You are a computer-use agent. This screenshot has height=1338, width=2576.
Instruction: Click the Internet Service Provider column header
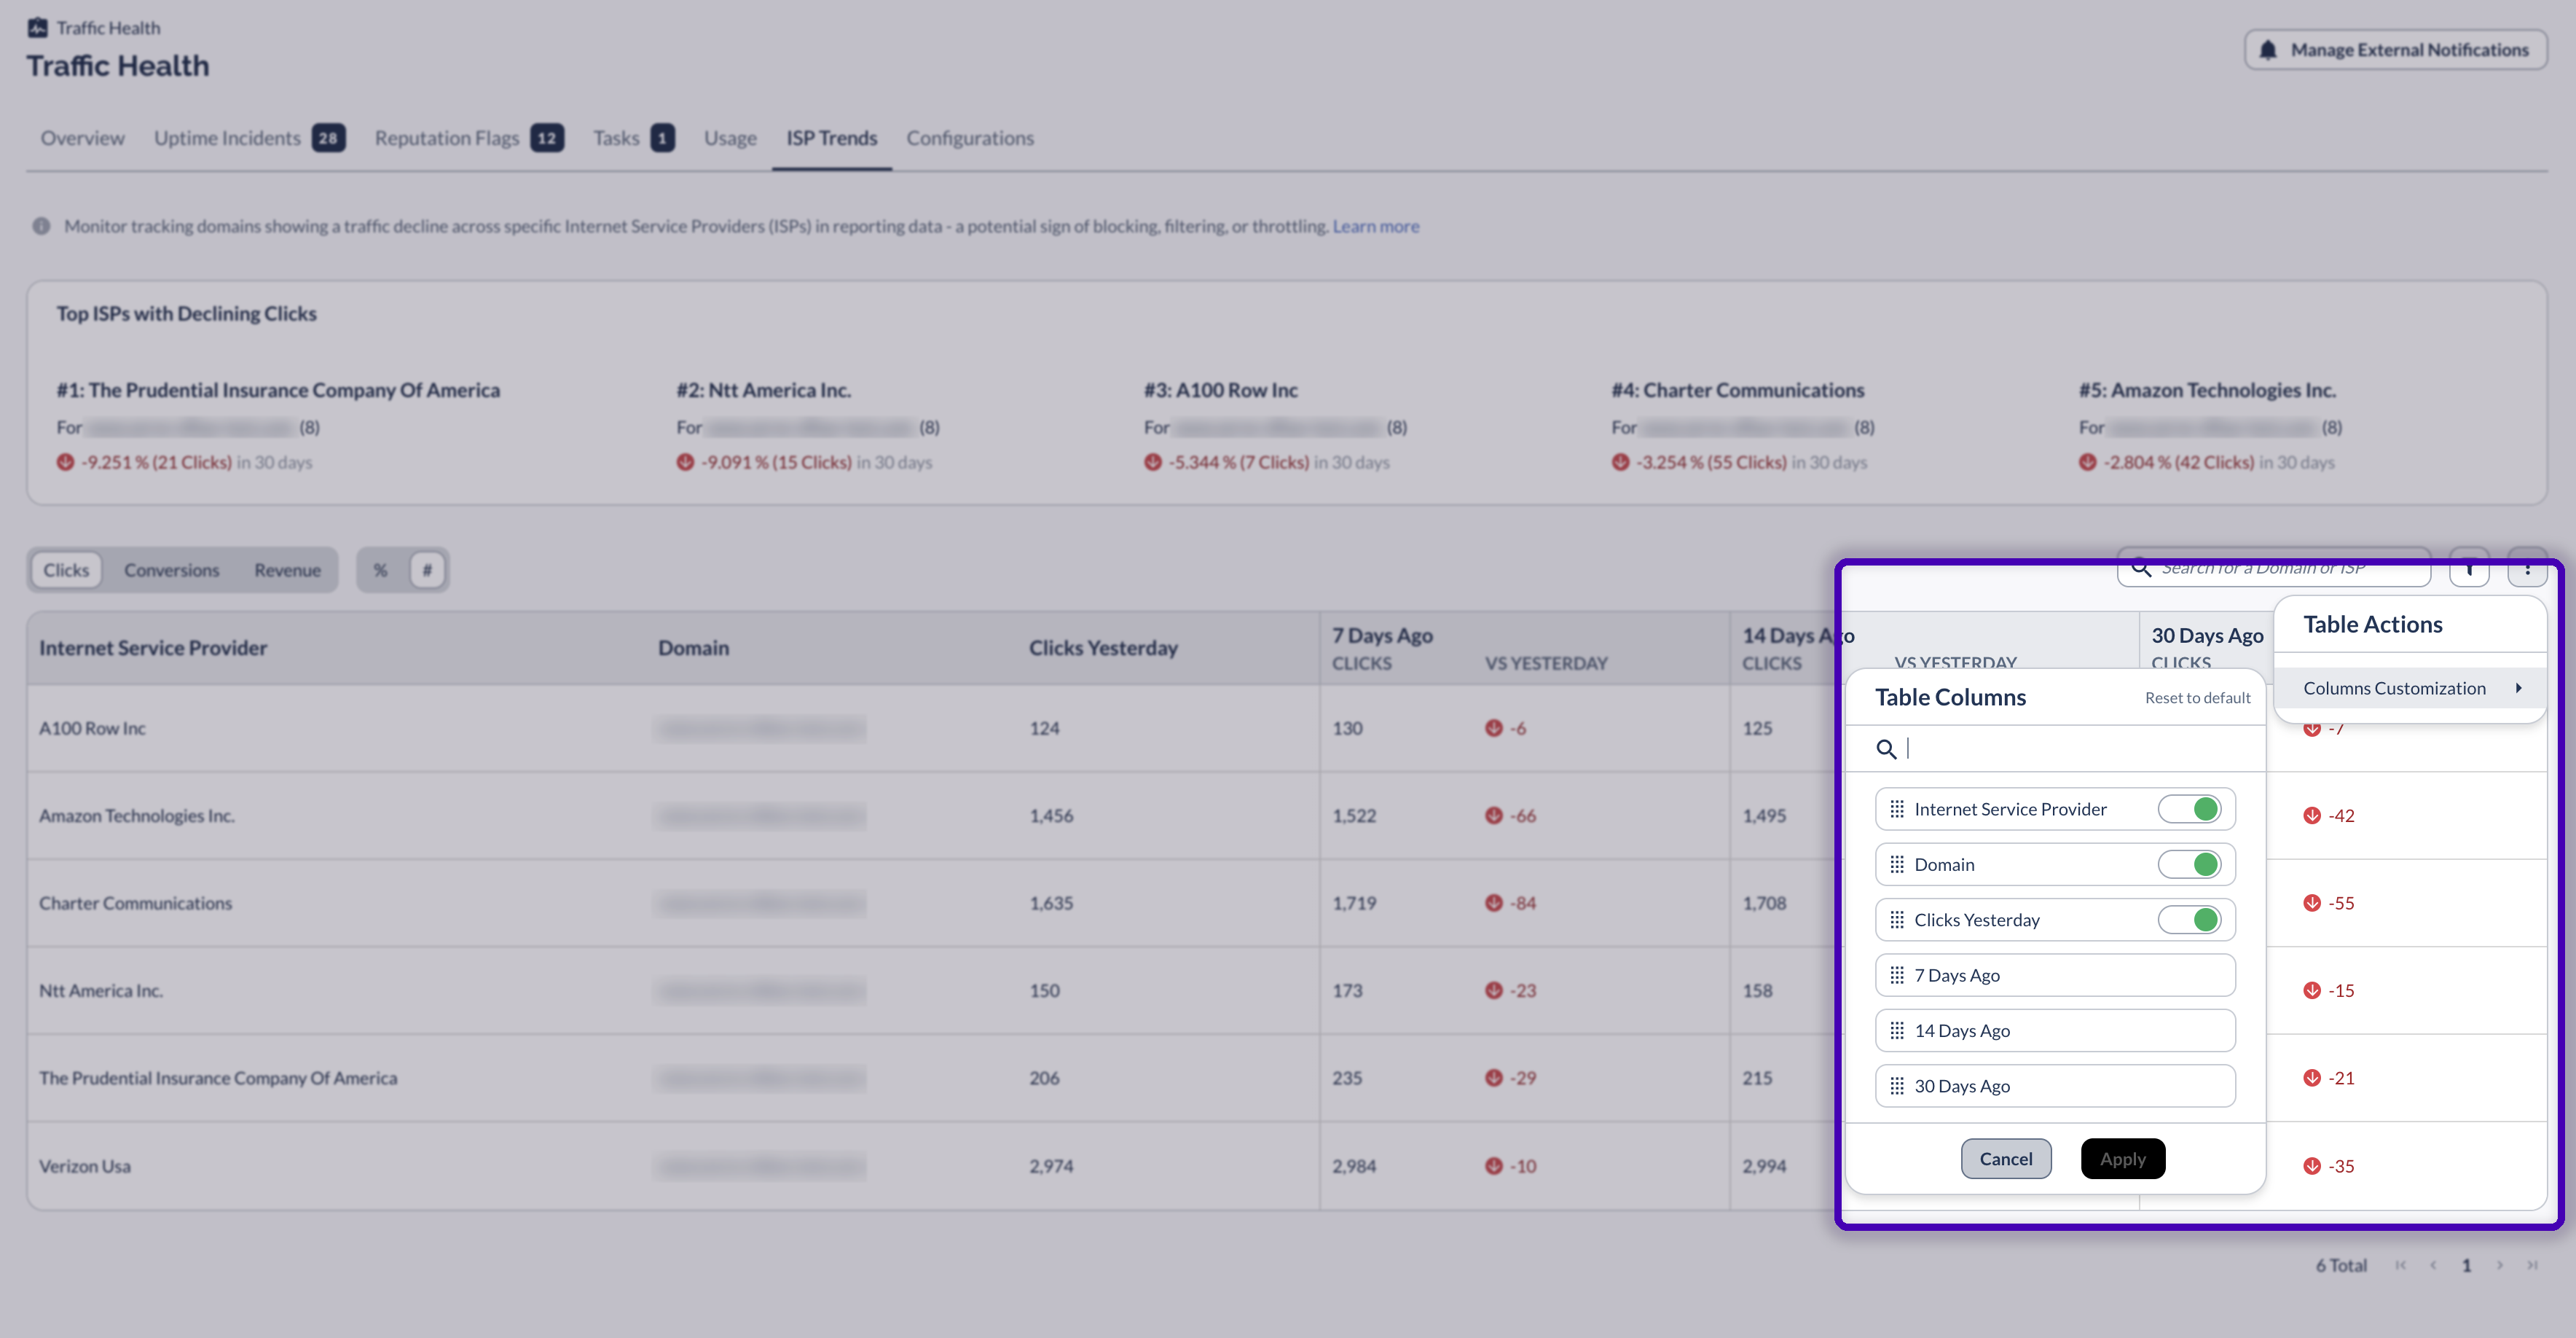(153, 648)
